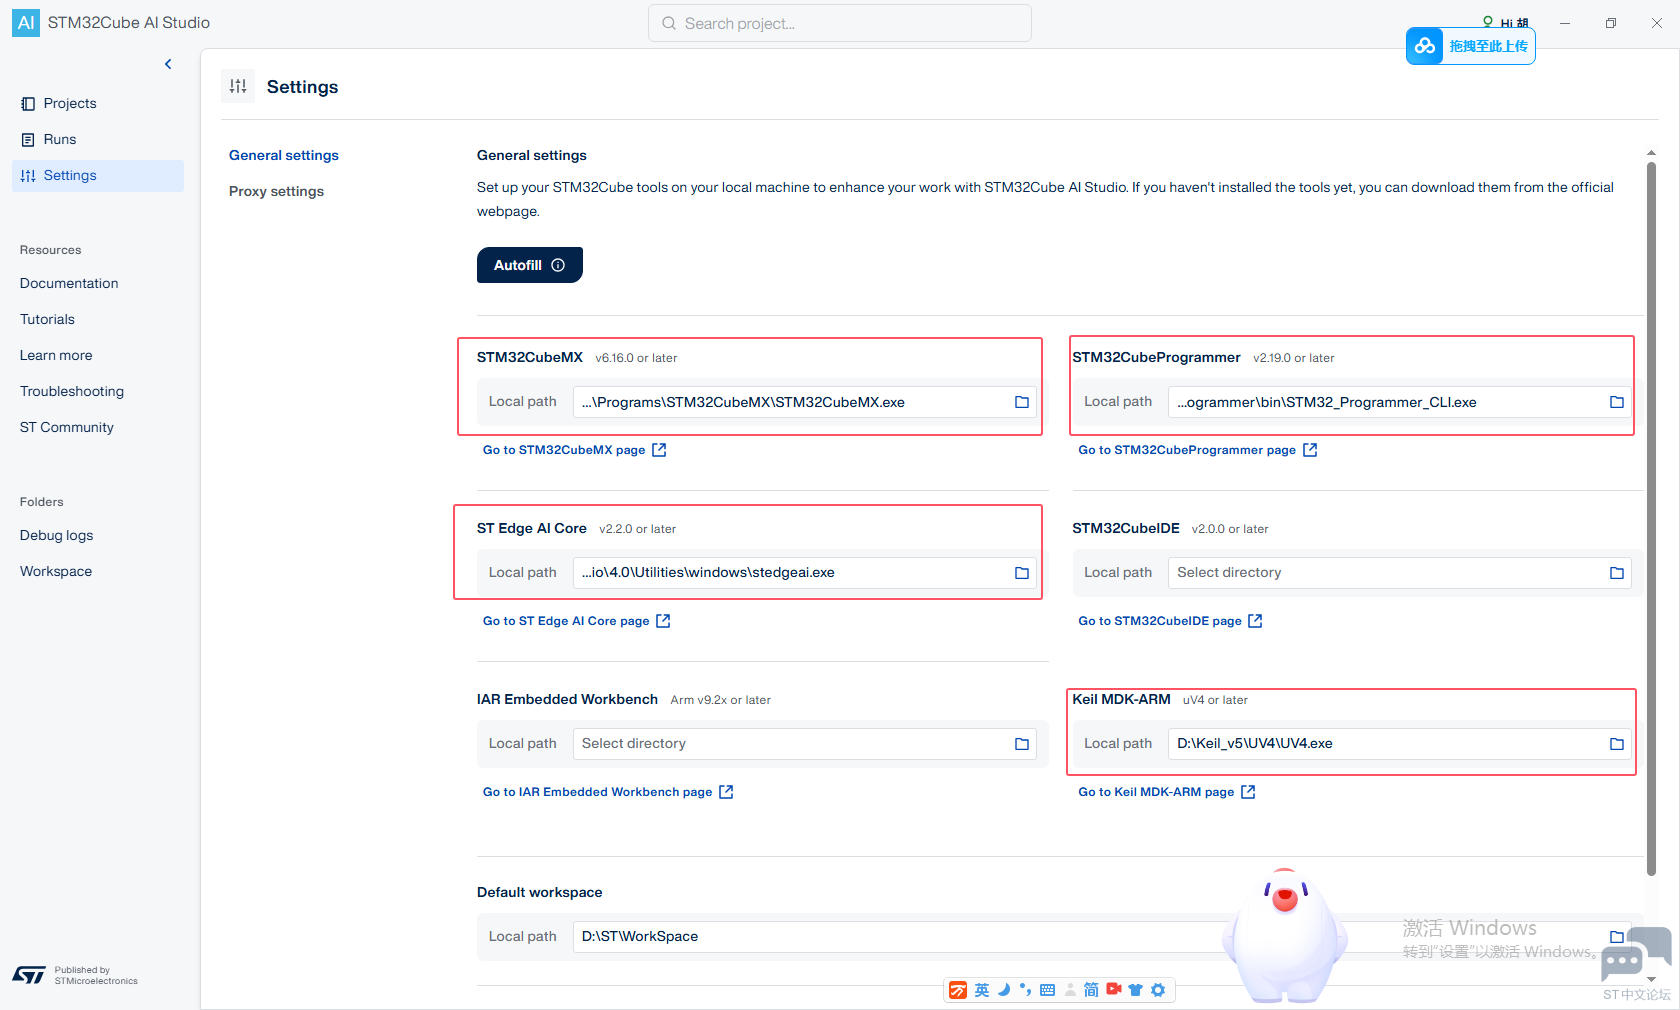Browse for the ST Edge AI Core path
This screenshot has width=1680, height=1010.
tap(1022, 573)
